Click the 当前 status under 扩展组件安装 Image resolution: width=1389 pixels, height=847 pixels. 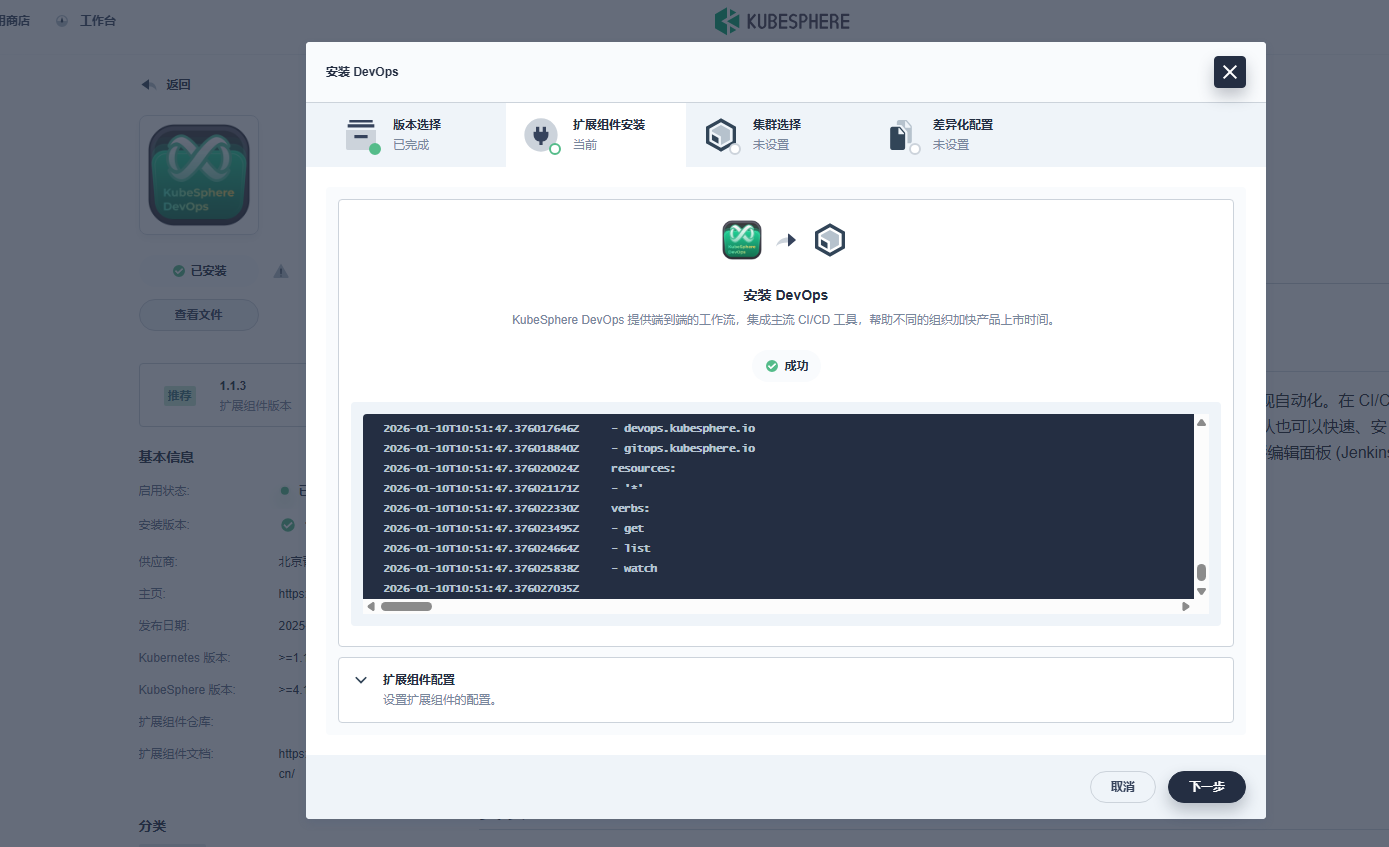(x=585, y=145)
